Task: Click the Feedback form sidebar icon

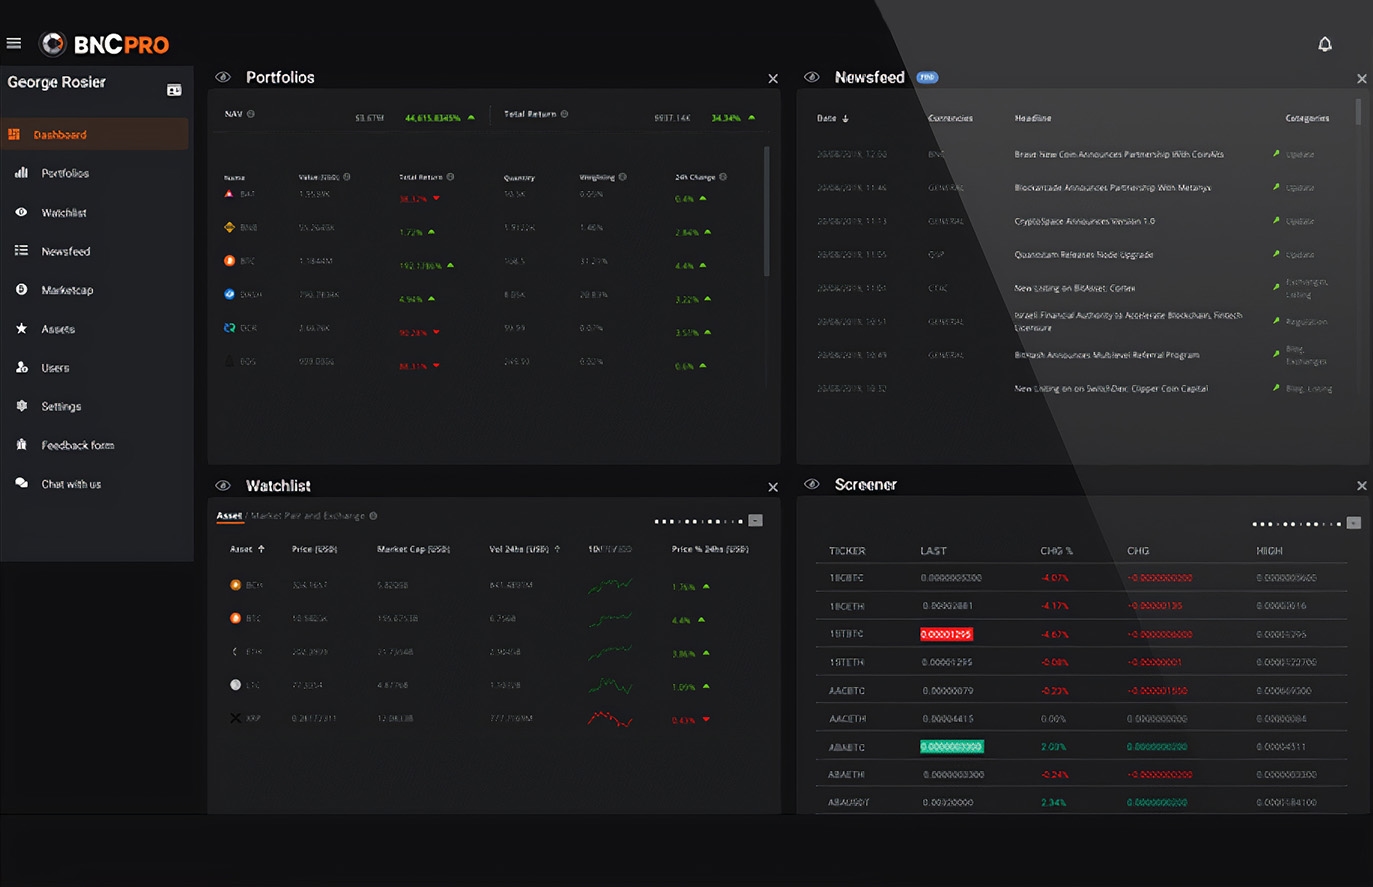Action: 21,445
